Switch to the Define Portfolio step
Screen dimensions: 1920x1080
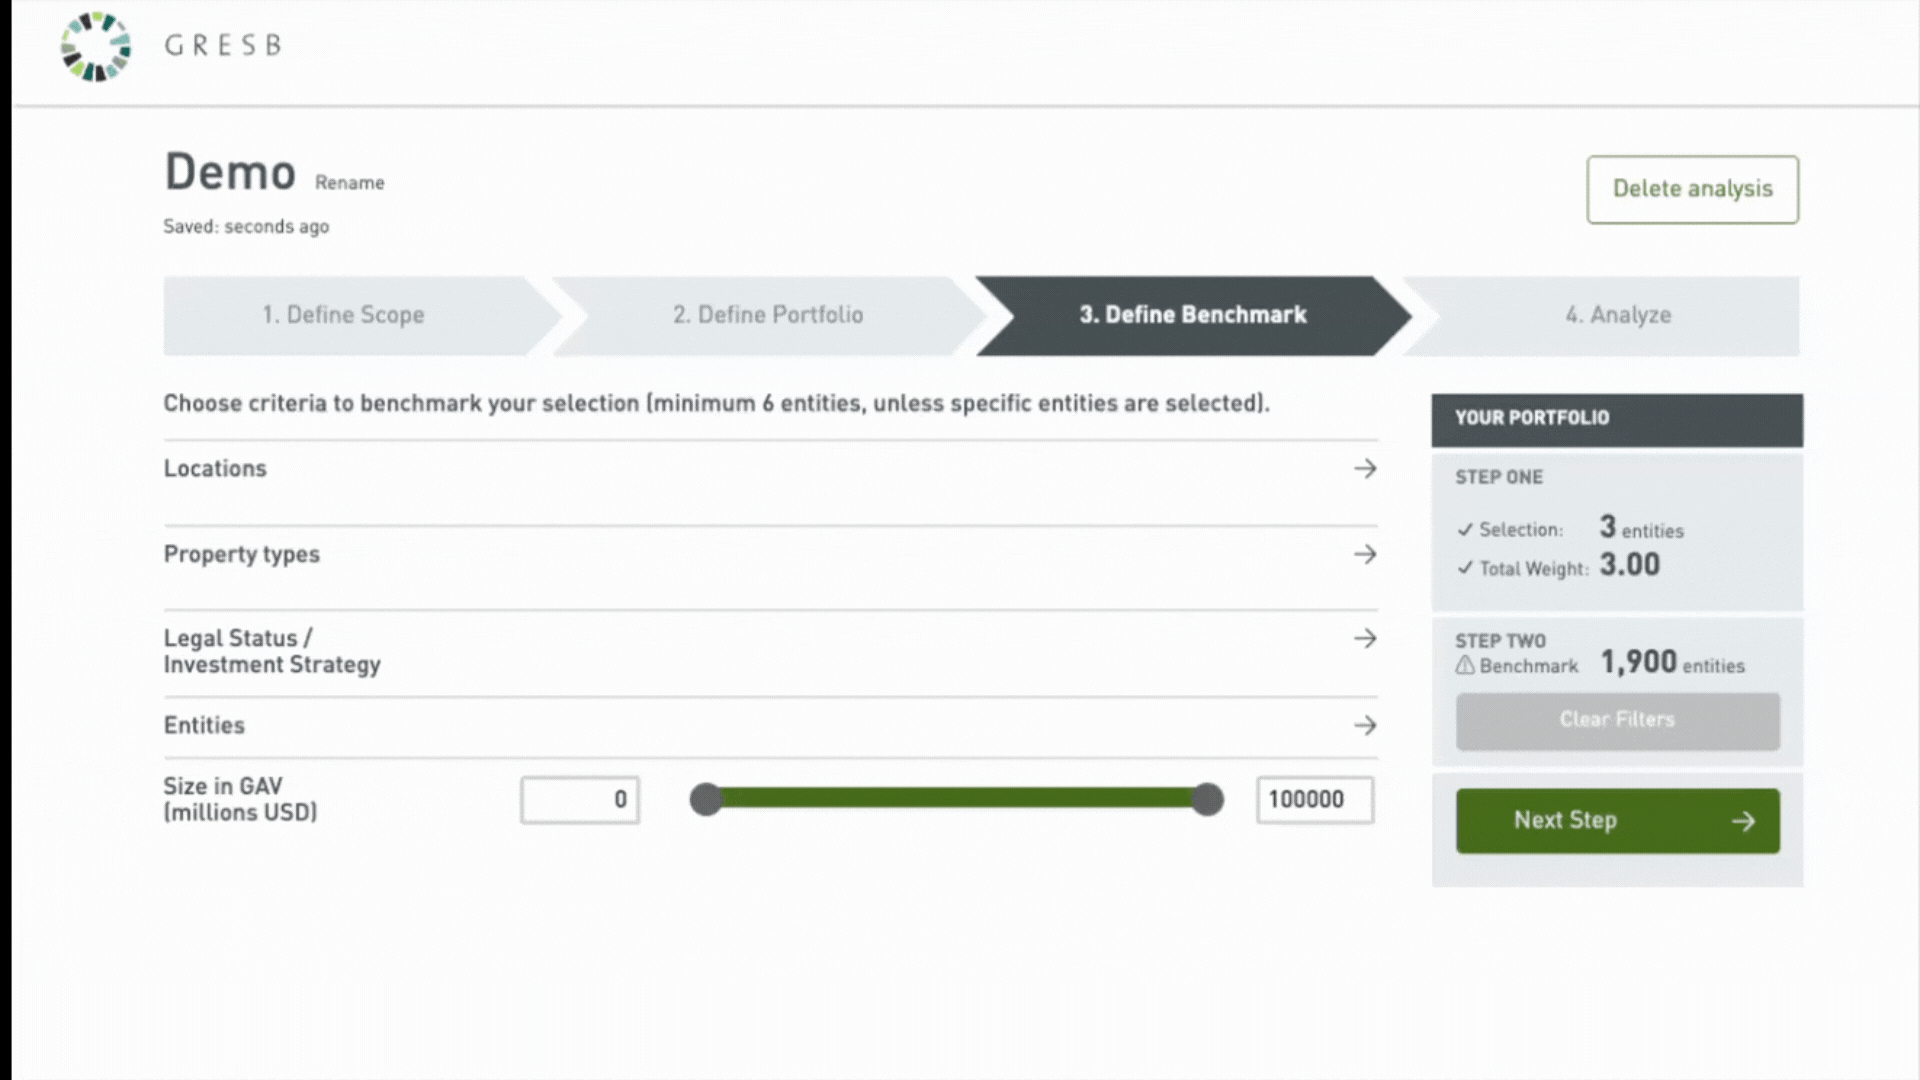coord(767,315)
